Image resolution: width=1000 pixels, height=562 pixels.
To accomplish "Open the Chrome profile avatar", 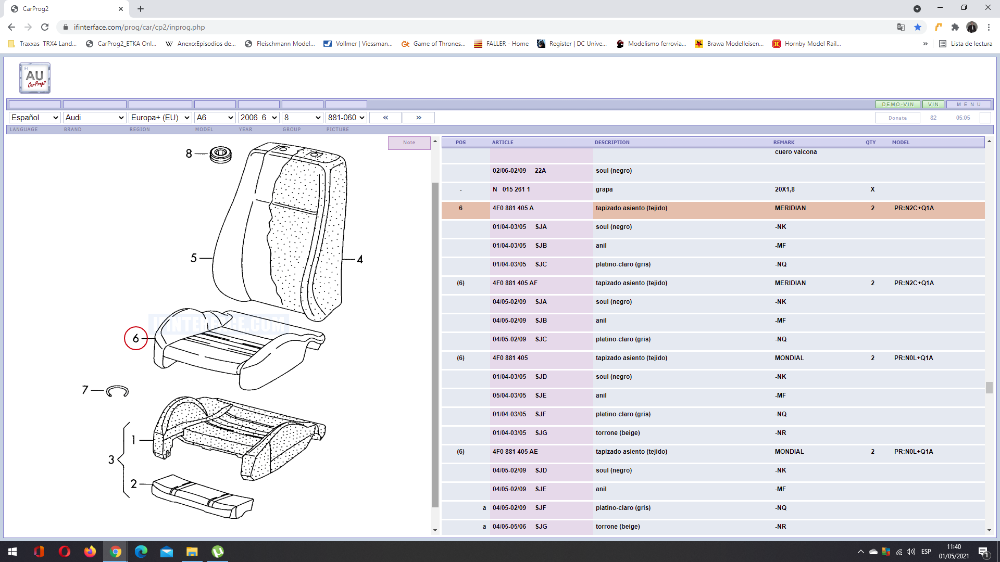I will point(971,27).
